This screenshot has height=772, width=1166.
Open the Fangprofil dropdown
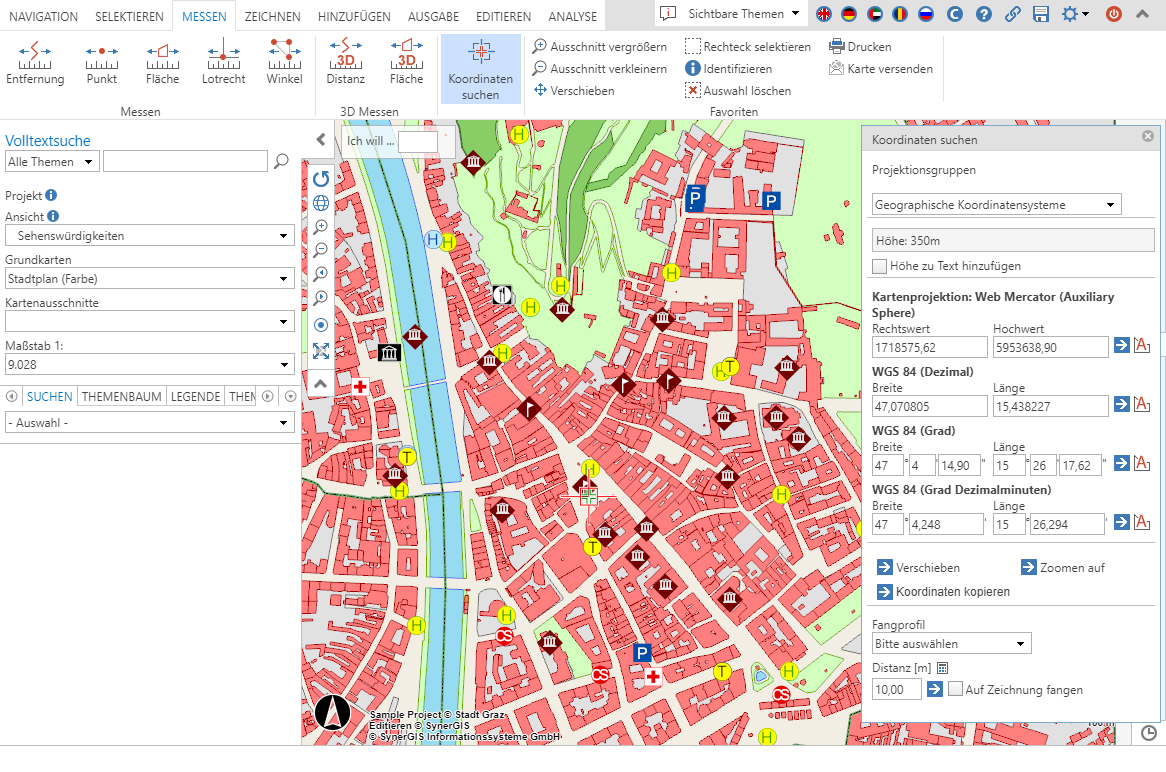[951, 643]
